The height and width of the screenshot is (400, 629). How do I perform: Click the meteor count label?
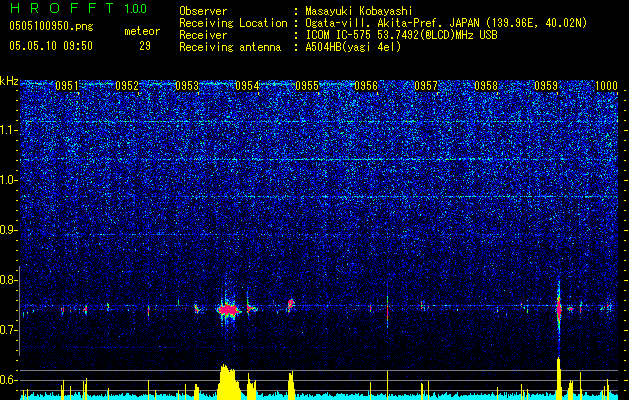coord(142,31)
